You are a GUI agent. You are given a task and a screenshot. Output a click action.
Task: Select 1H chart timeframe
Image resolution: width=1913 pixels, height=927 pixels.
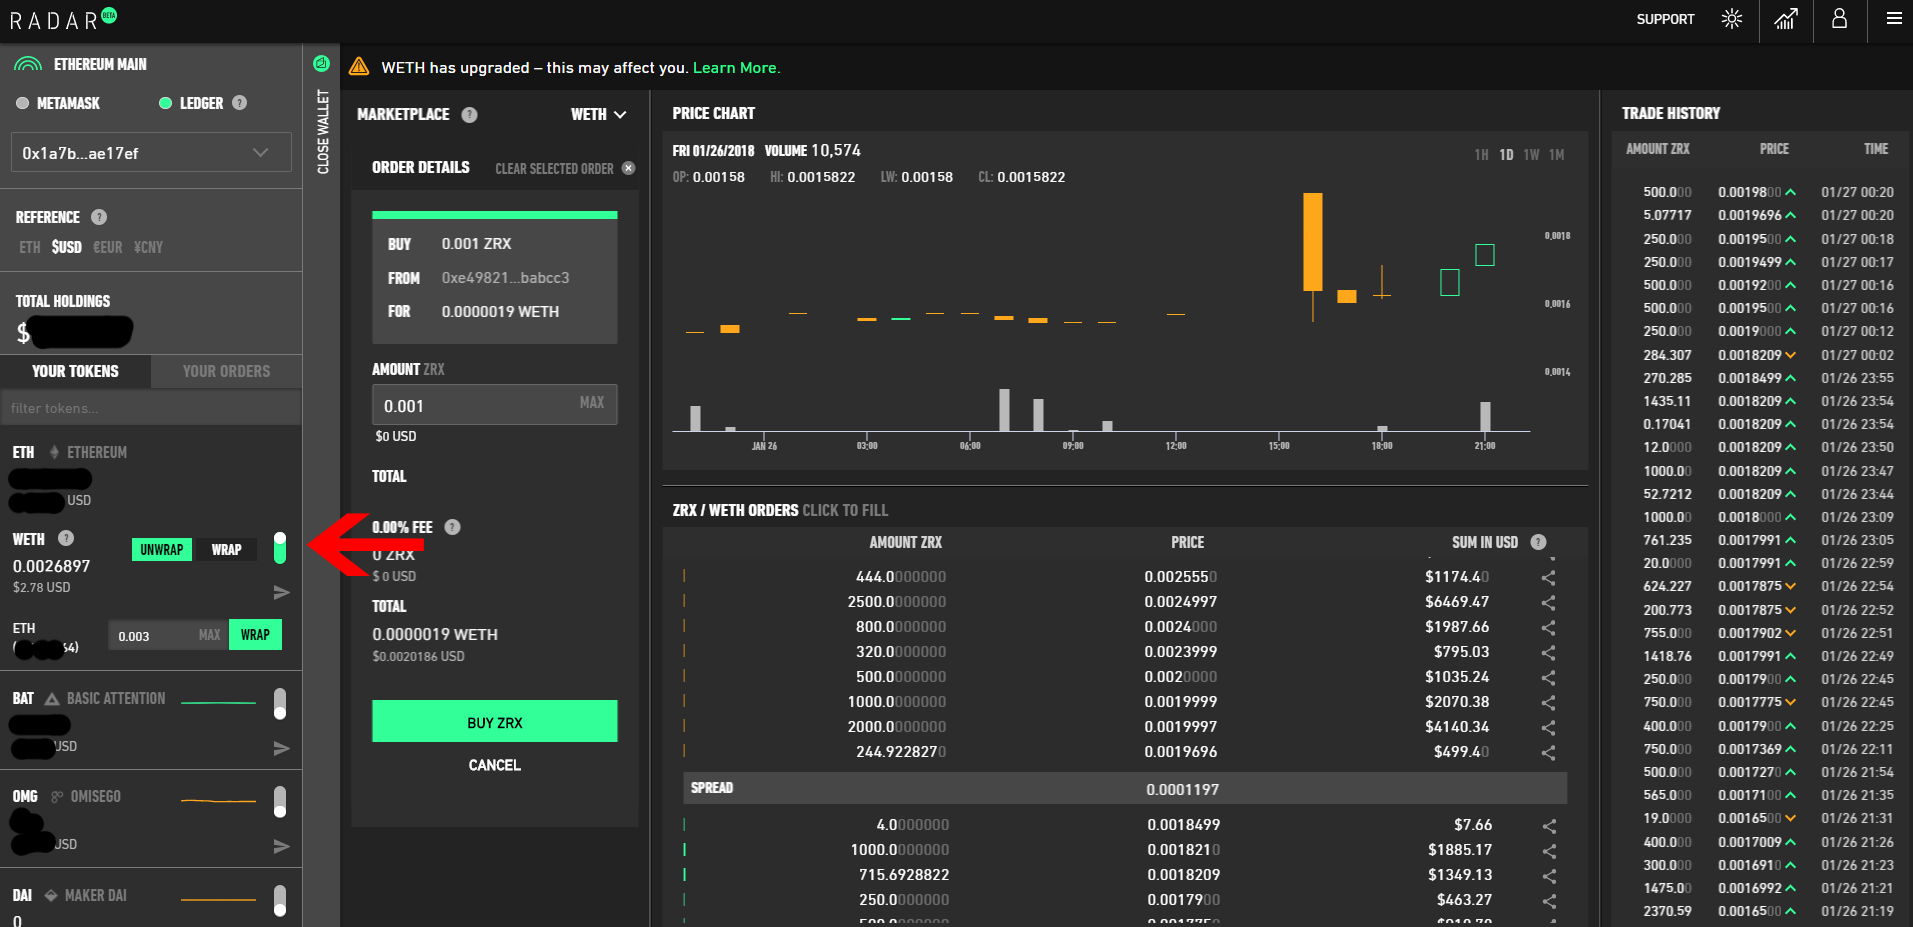[x=1481, y=155]
